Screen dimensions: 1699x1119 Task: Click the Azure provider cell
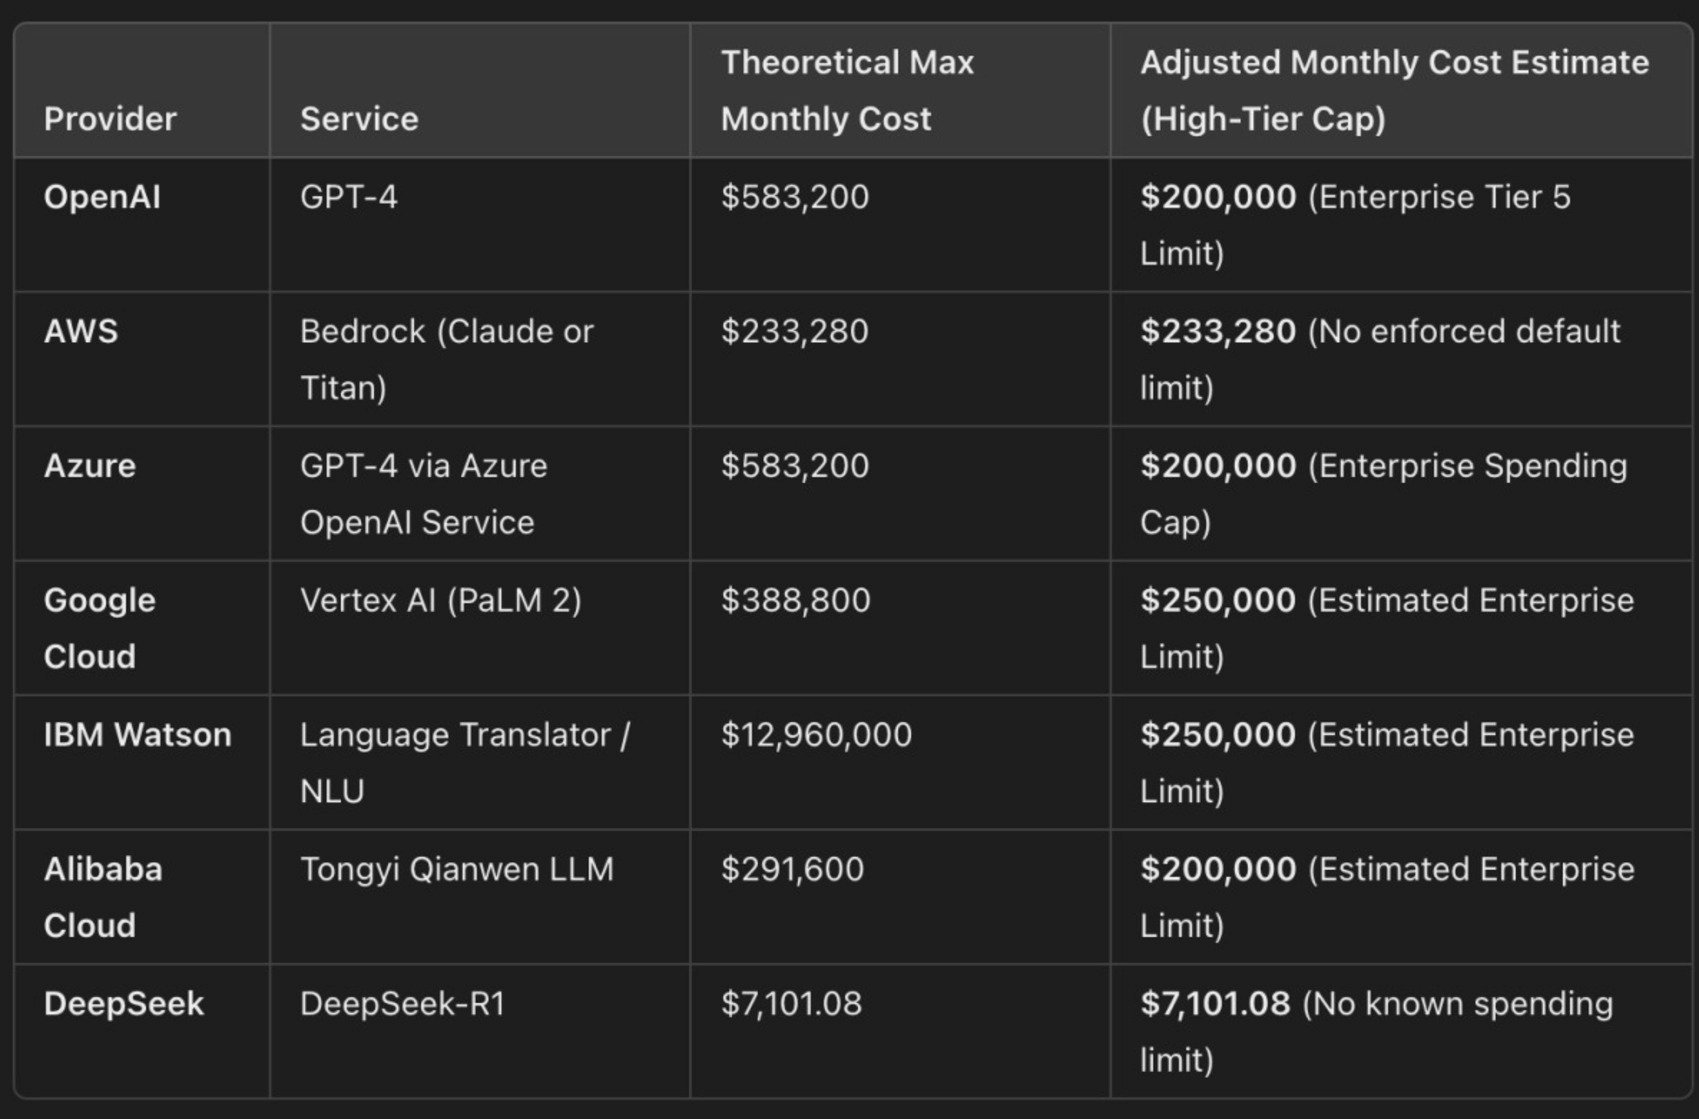[90, 466]
